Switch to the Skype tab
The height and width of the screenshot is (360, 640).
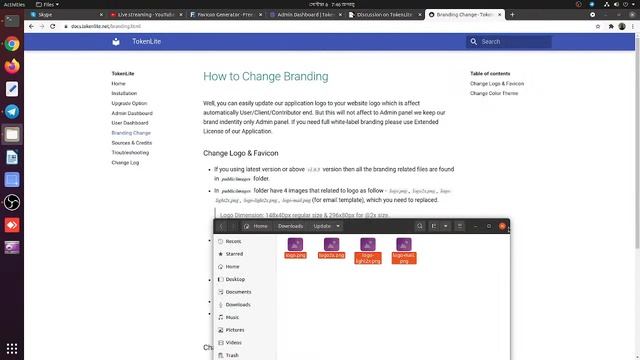pyautogui.click(x=65, y=15)
